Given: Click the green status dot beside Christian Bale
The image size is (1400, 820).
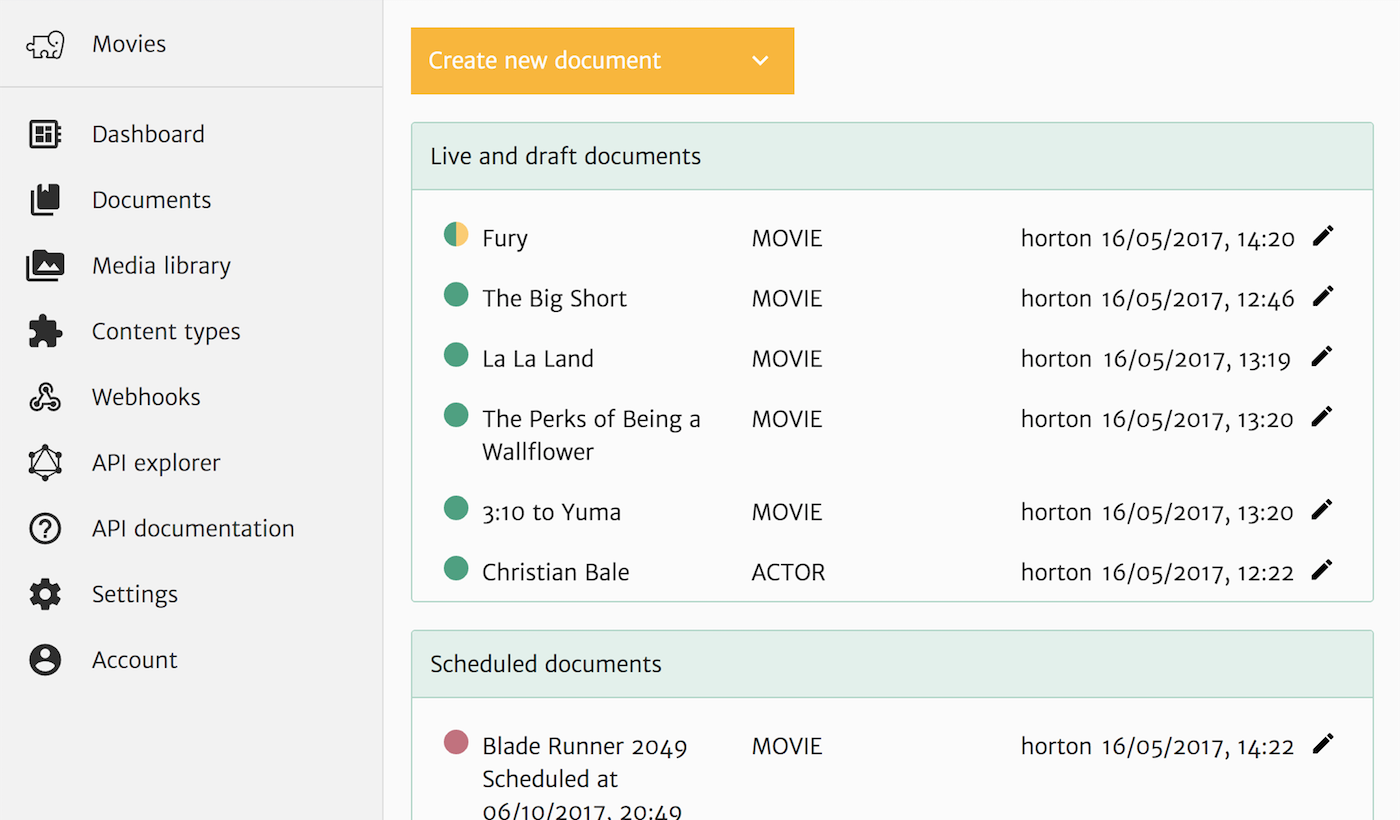Looking at the screenshot, I should (x=456, y=568).
